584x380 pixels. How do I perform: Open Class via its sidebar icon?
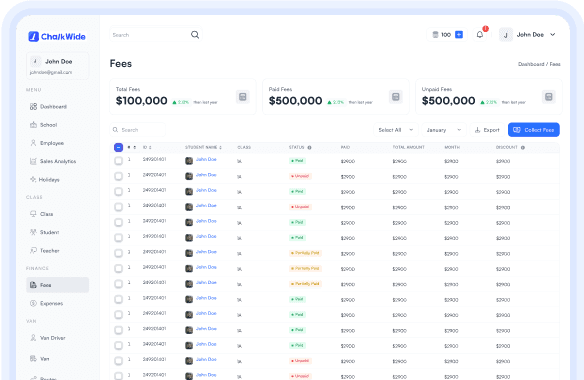pos(33,214)
